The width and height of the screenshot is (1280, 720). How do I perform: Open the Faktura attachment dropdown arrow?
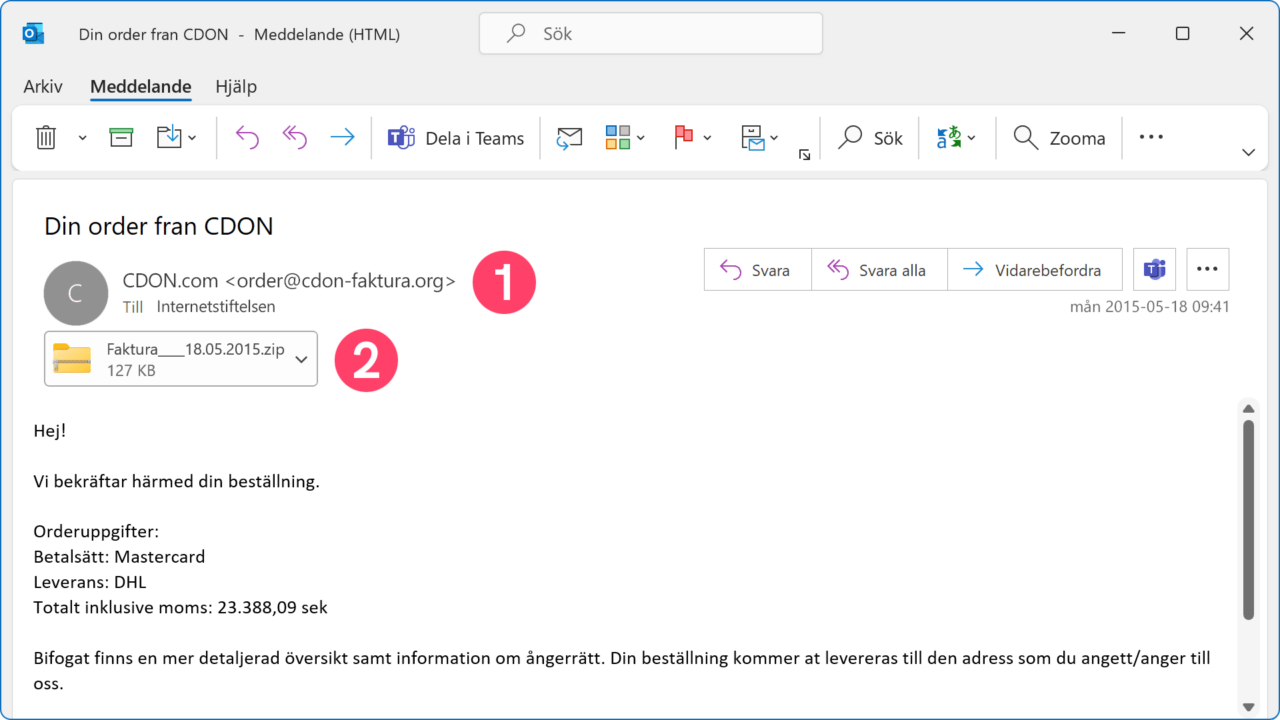pos(302,360)
